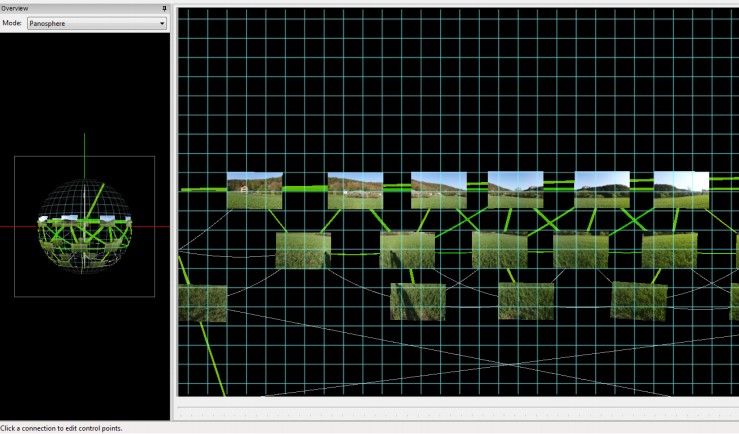Click green link between the two shadow thumbnails
The height and width of the screenshot is (434, 739).
[x=412, y=276]
